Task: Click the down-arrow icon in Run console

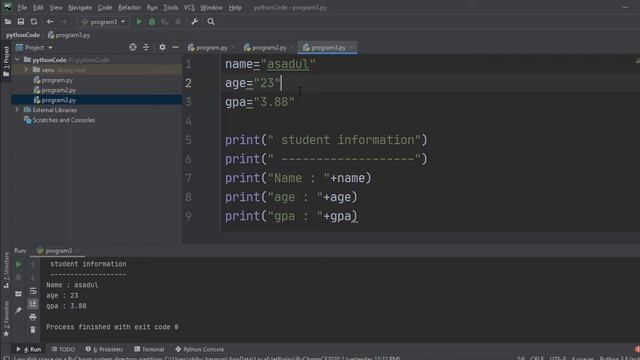Action: (x=33, y=278)
